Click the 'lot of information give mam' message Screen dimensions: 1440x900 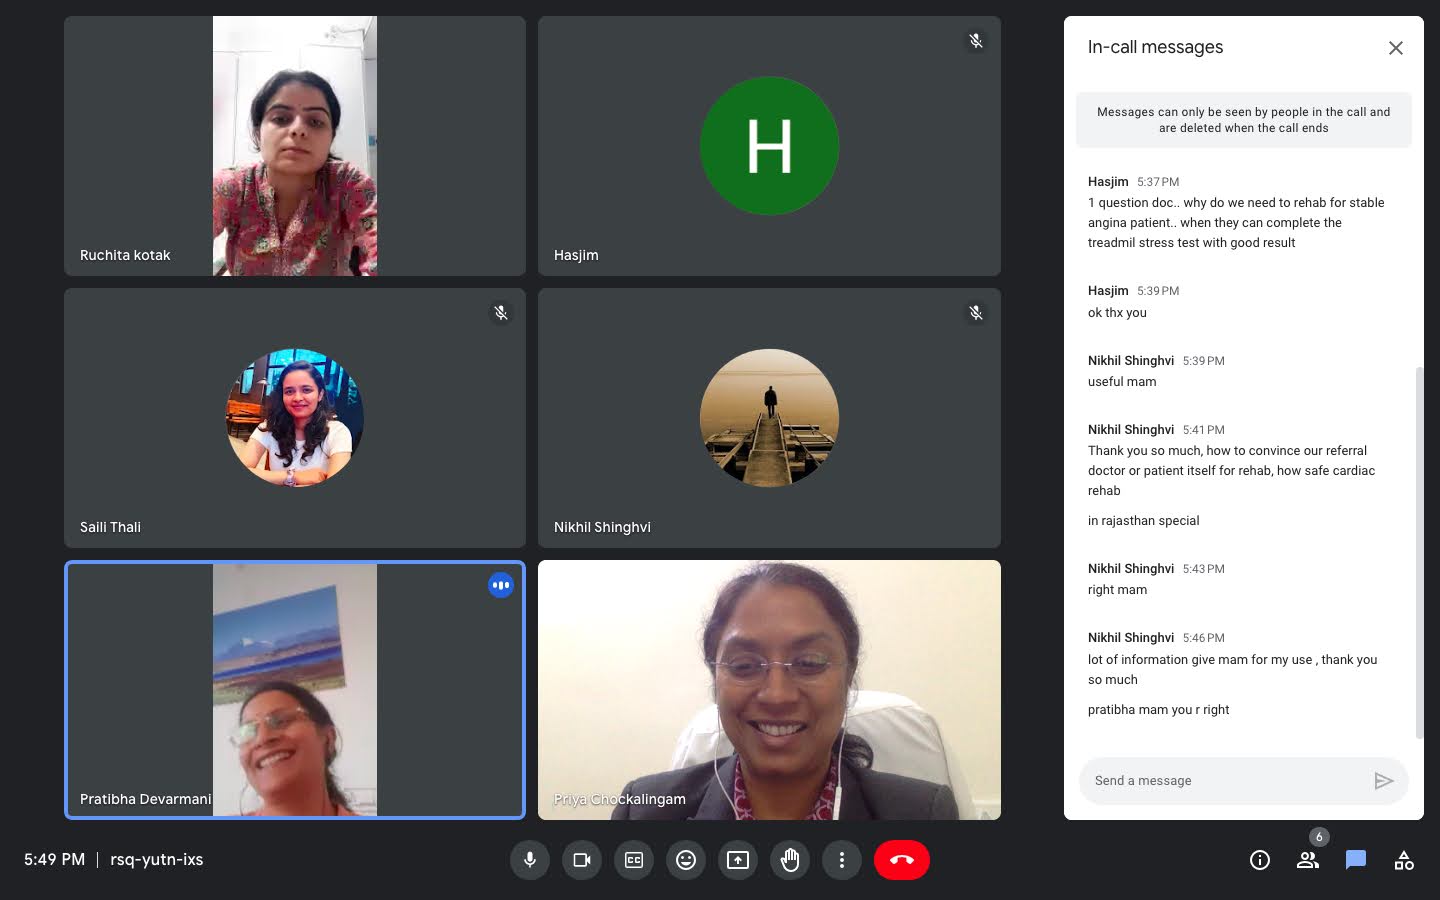pos(1232,670)
